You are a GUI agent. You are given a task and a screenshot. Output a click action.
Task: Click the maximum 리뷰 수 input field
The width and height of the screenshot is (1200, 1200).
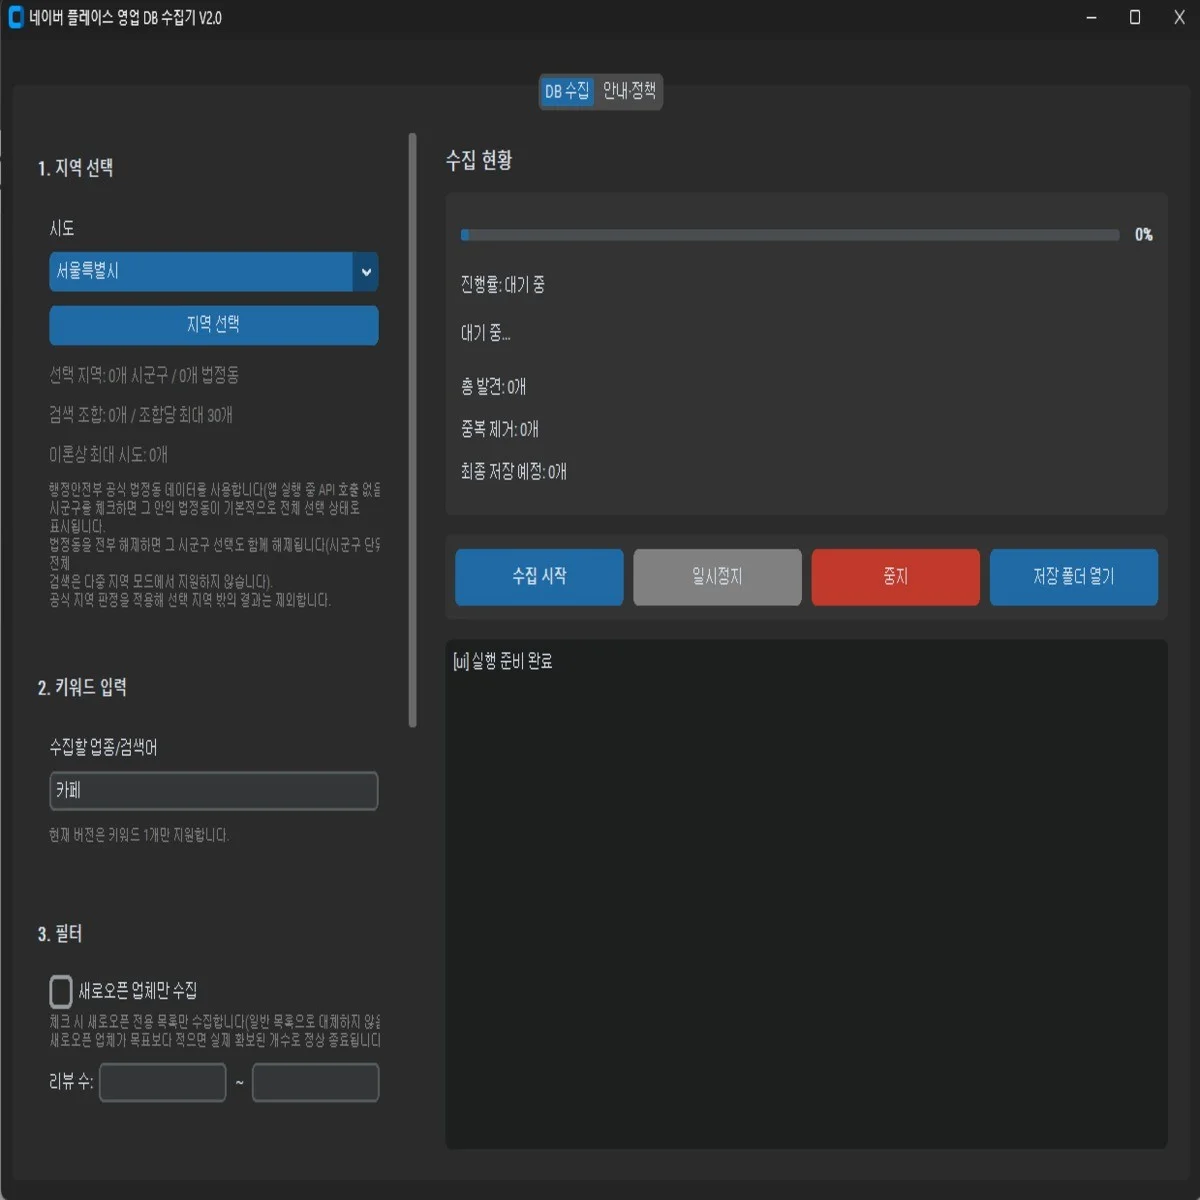coord(316,1083)
